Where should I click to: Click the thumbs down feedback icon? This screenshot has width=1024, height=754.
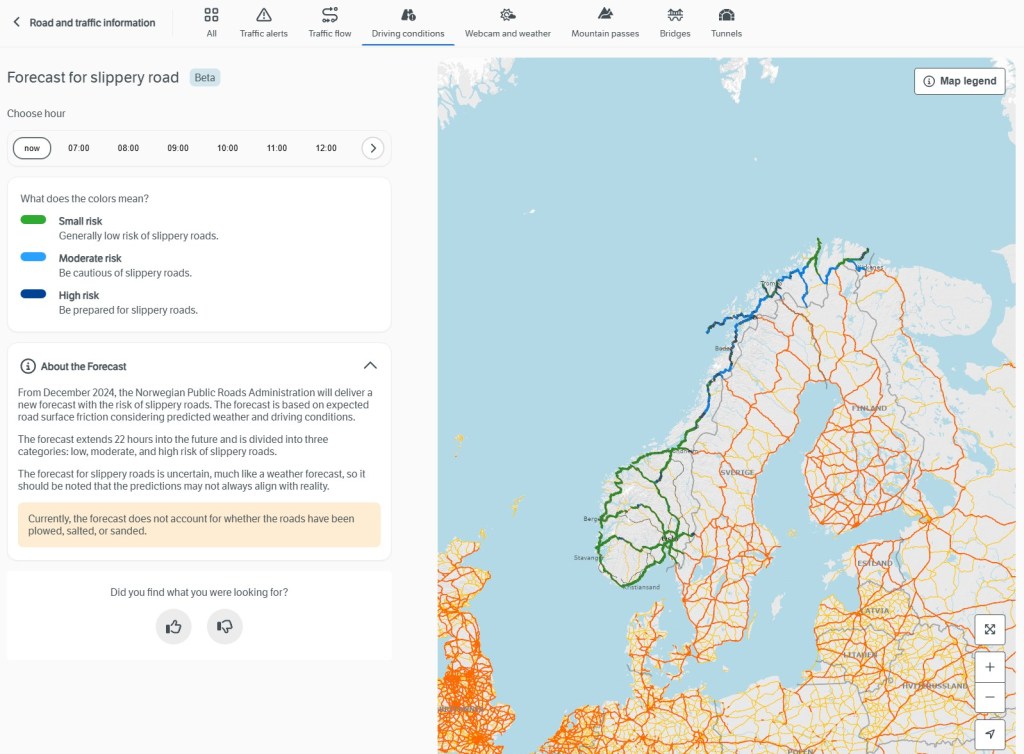(225, 627)
